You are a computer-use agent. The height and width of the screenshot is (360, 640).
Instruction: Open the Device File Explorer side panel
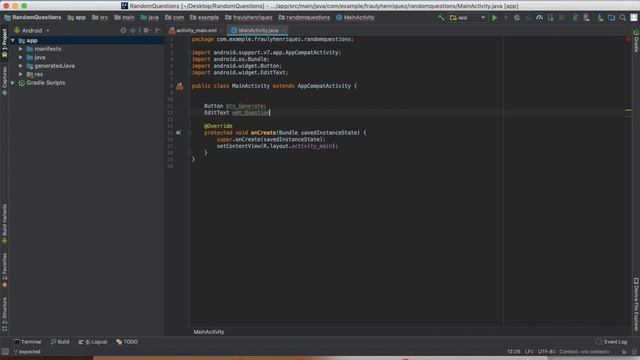pyautogui.click(x=636, y=304)
